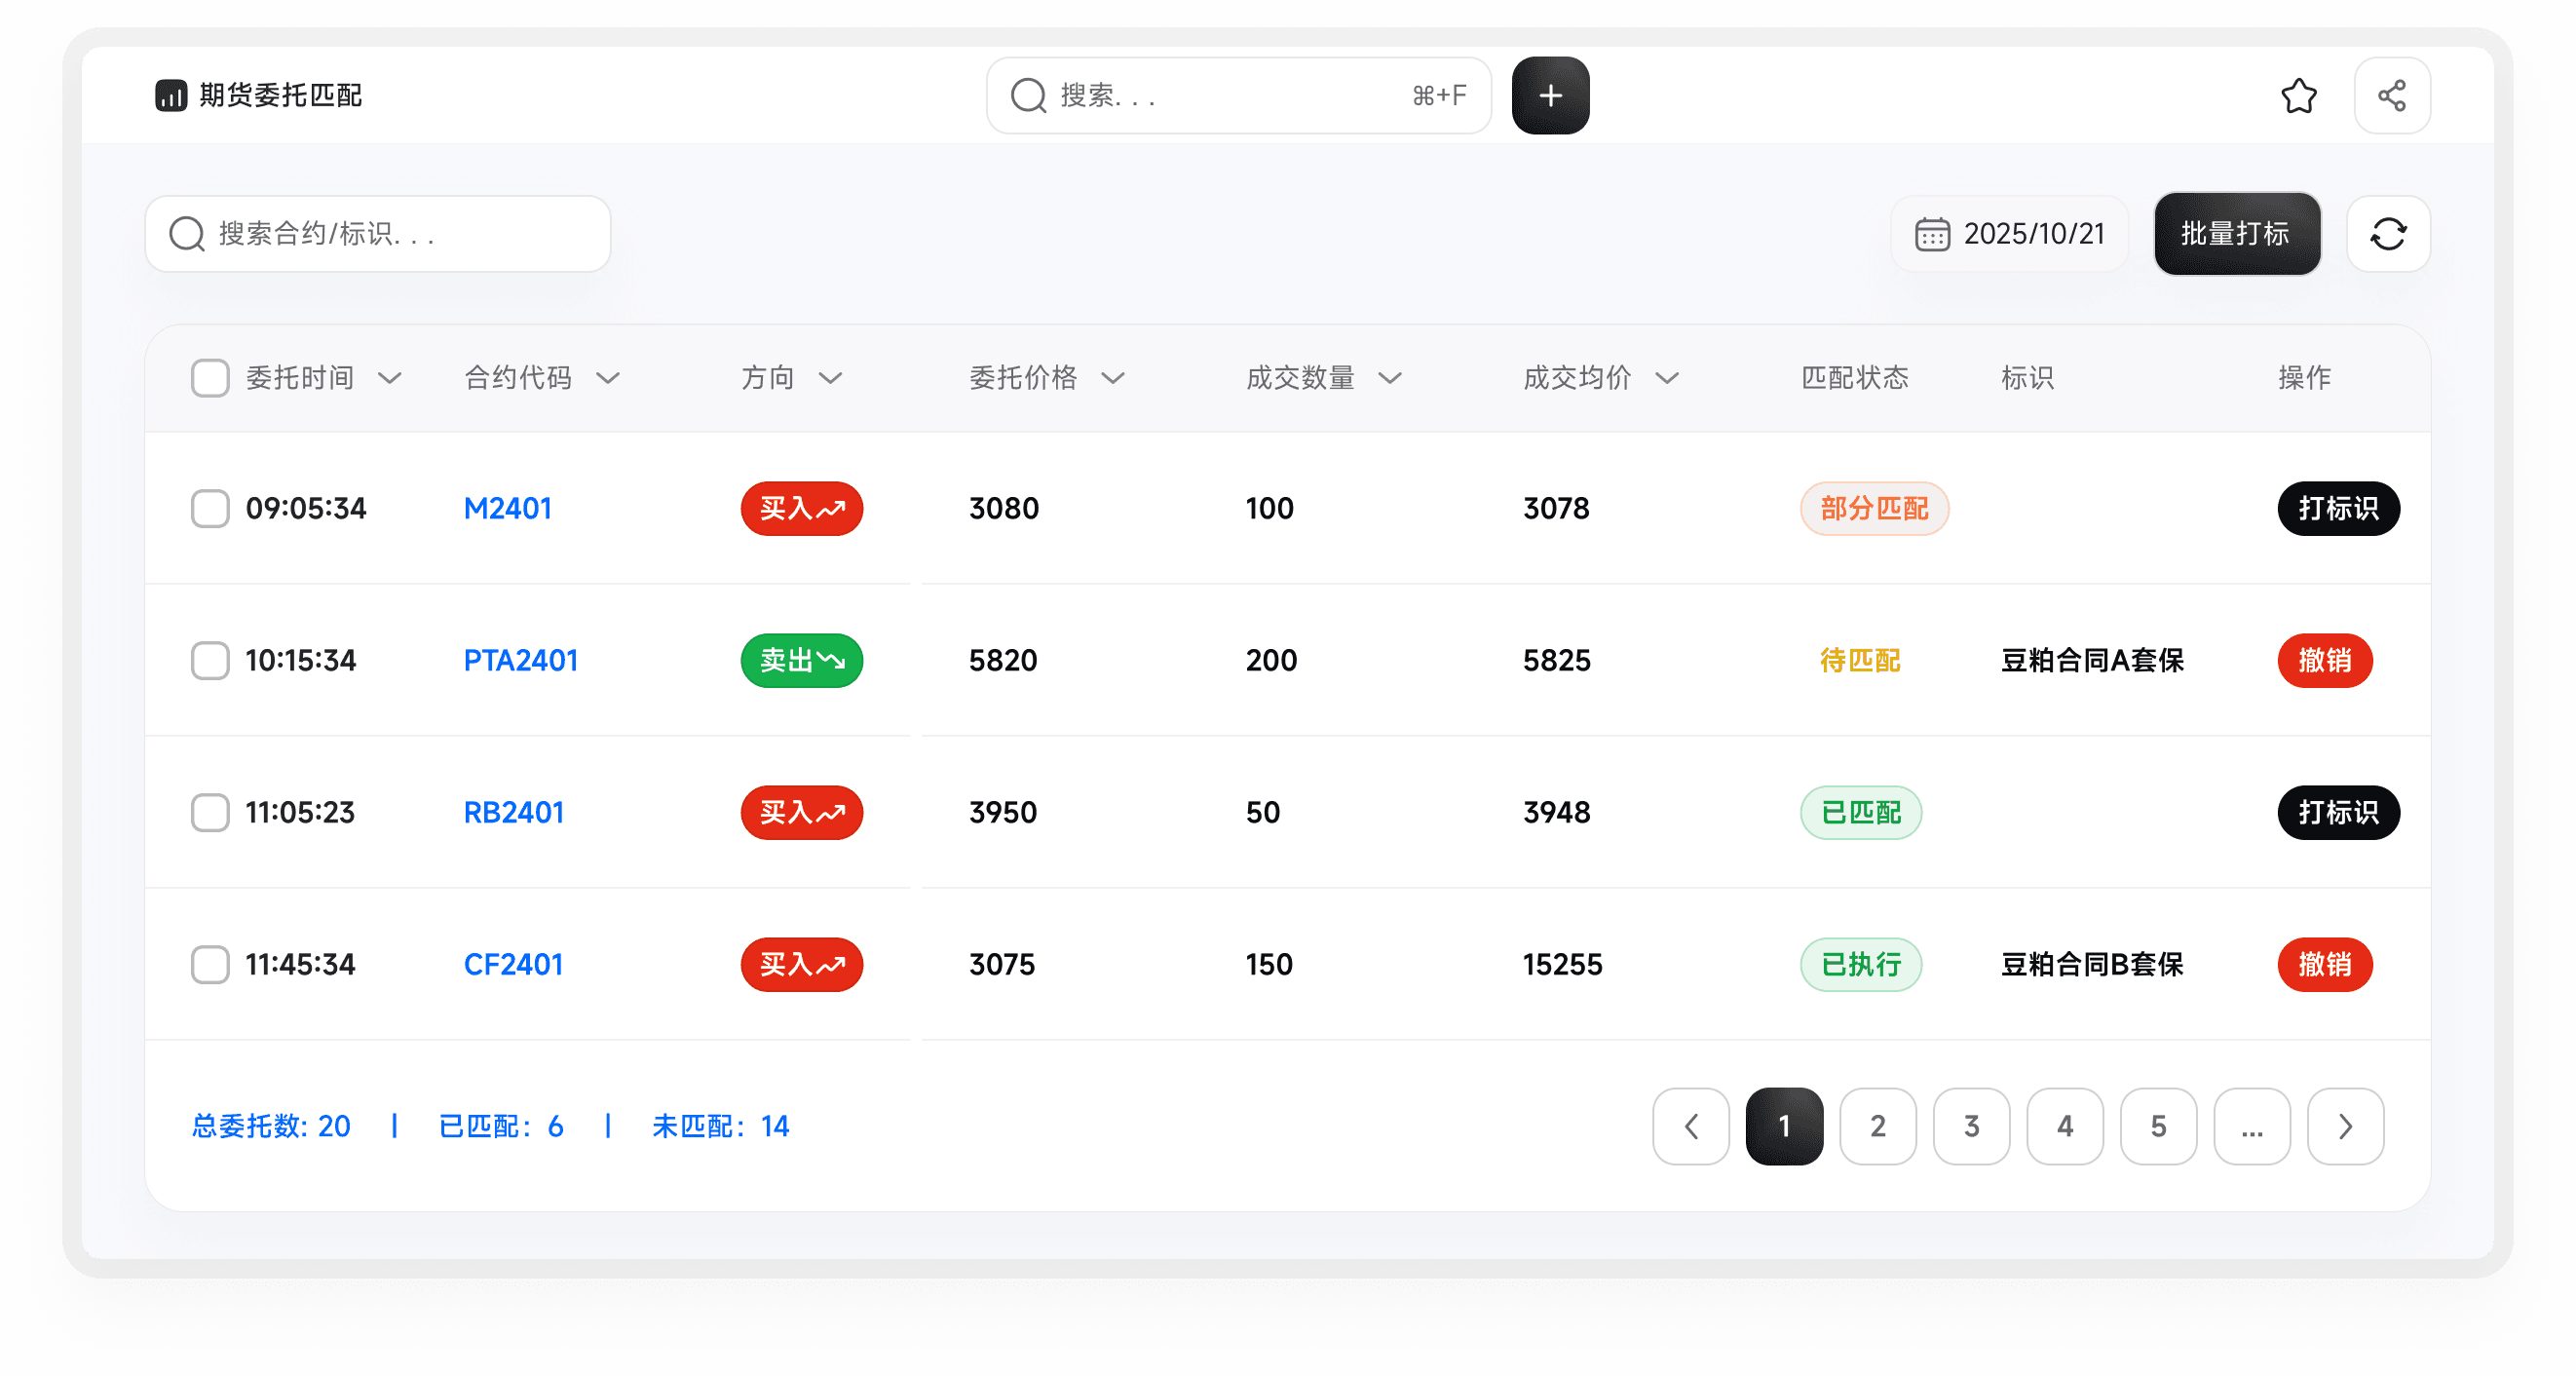Expand the 方向 column dropdown
The width and height of the screenshot is (2576, 1376).
(833, 378)
